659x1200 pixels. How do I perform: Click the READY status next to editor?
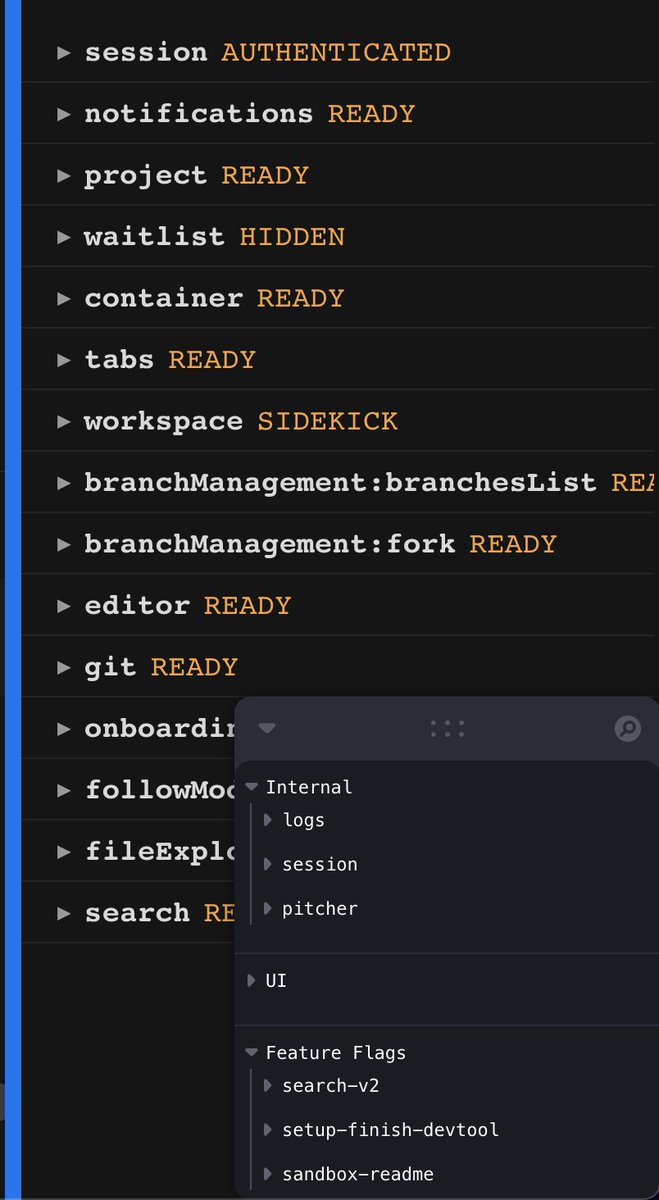[x=248, y=606]
